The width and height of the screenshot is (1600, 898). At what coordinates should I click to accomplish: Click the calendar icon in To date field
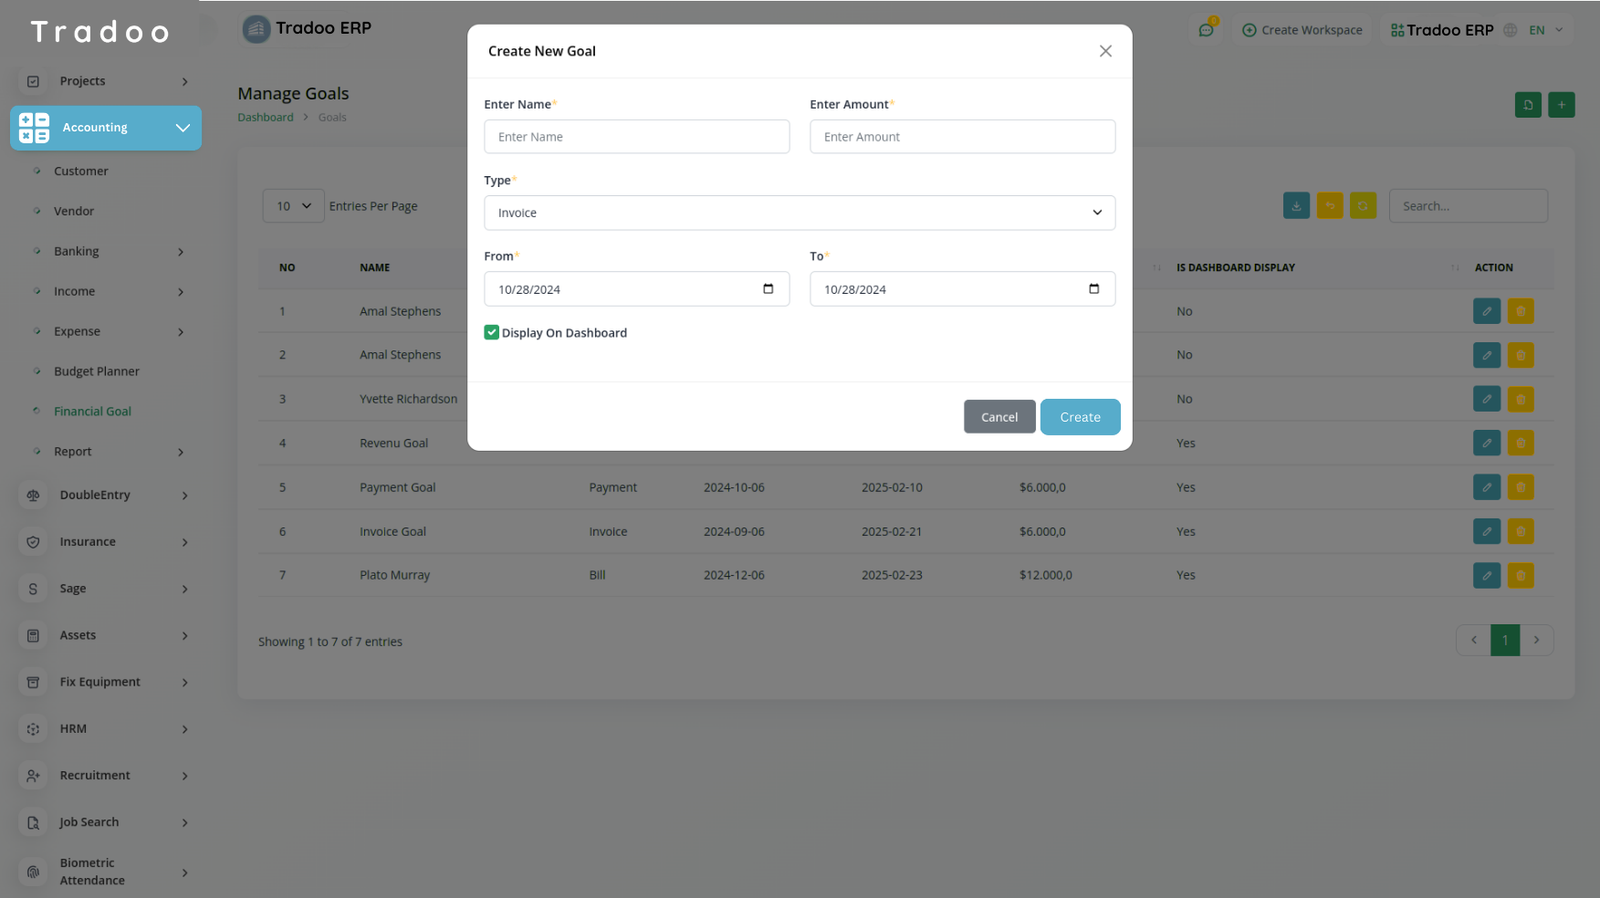pos(1093,289)
